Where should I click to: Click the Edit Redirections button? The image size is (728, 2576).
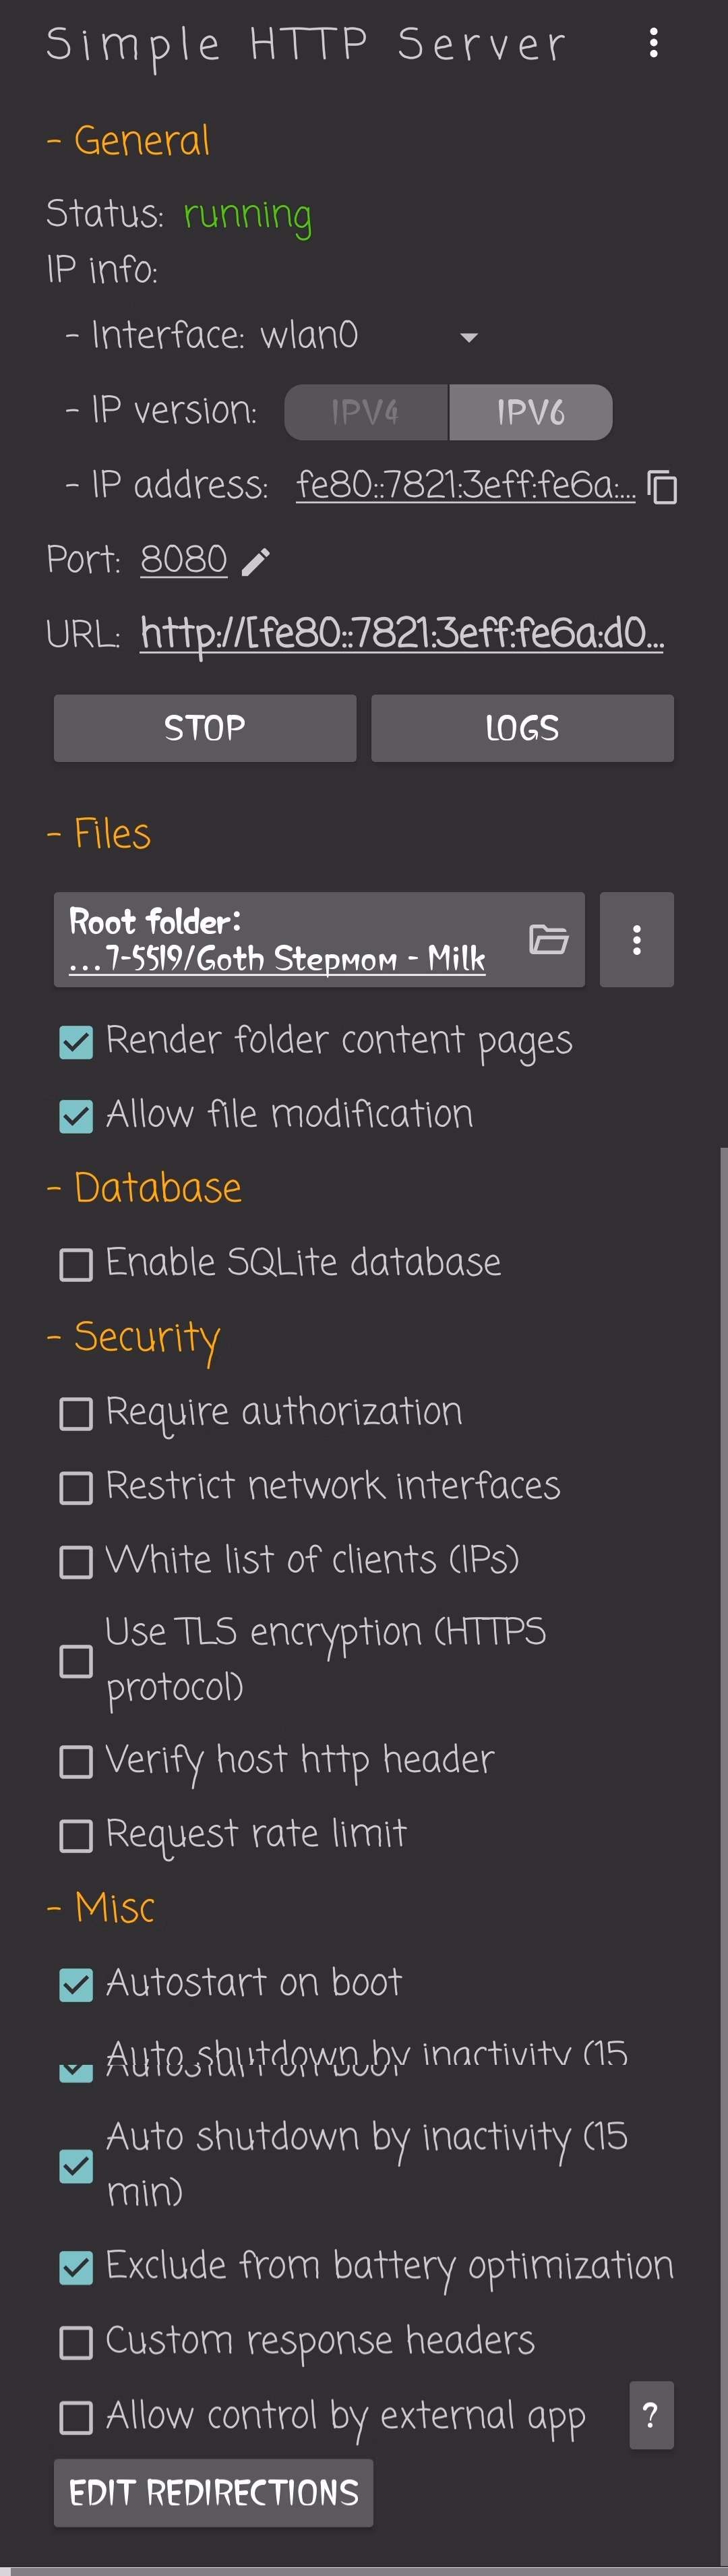coord(213,2492)
